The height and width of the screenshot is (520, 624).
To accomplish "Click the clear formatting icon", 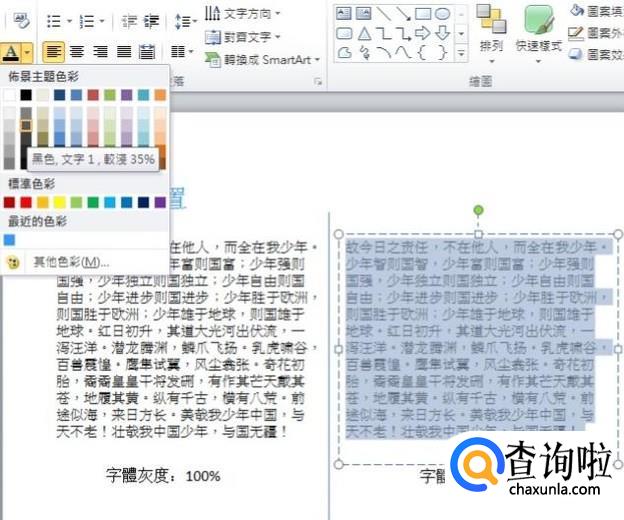I will tap(21, 20).
